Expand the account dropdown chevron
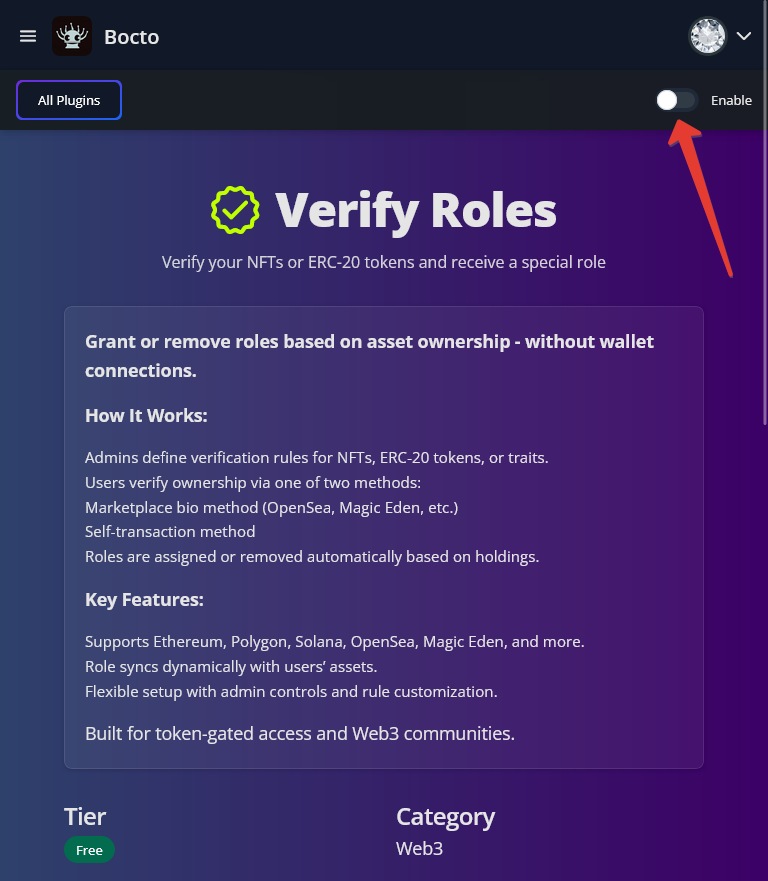Image resolution: width=768 pixels, height=881 pixels. pos(744,36)
